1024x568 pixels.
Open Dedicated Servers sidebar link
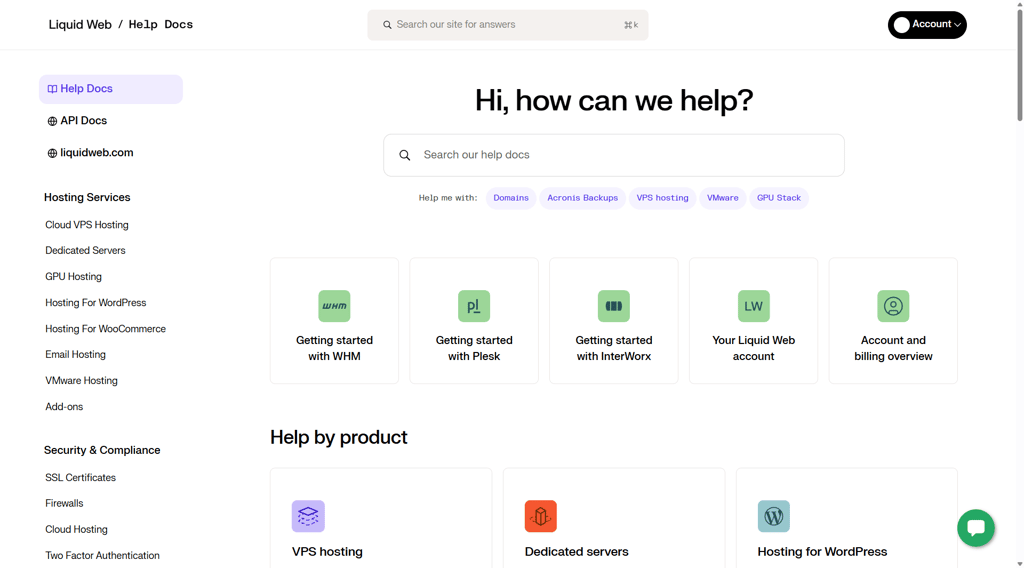(x=85, y=250)
